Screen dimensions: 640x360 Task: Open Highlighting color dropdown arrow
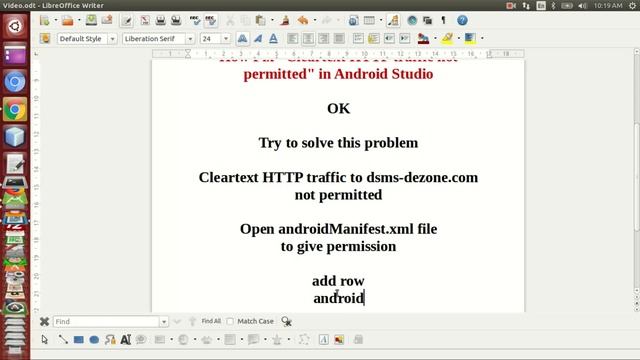point(458,38)
